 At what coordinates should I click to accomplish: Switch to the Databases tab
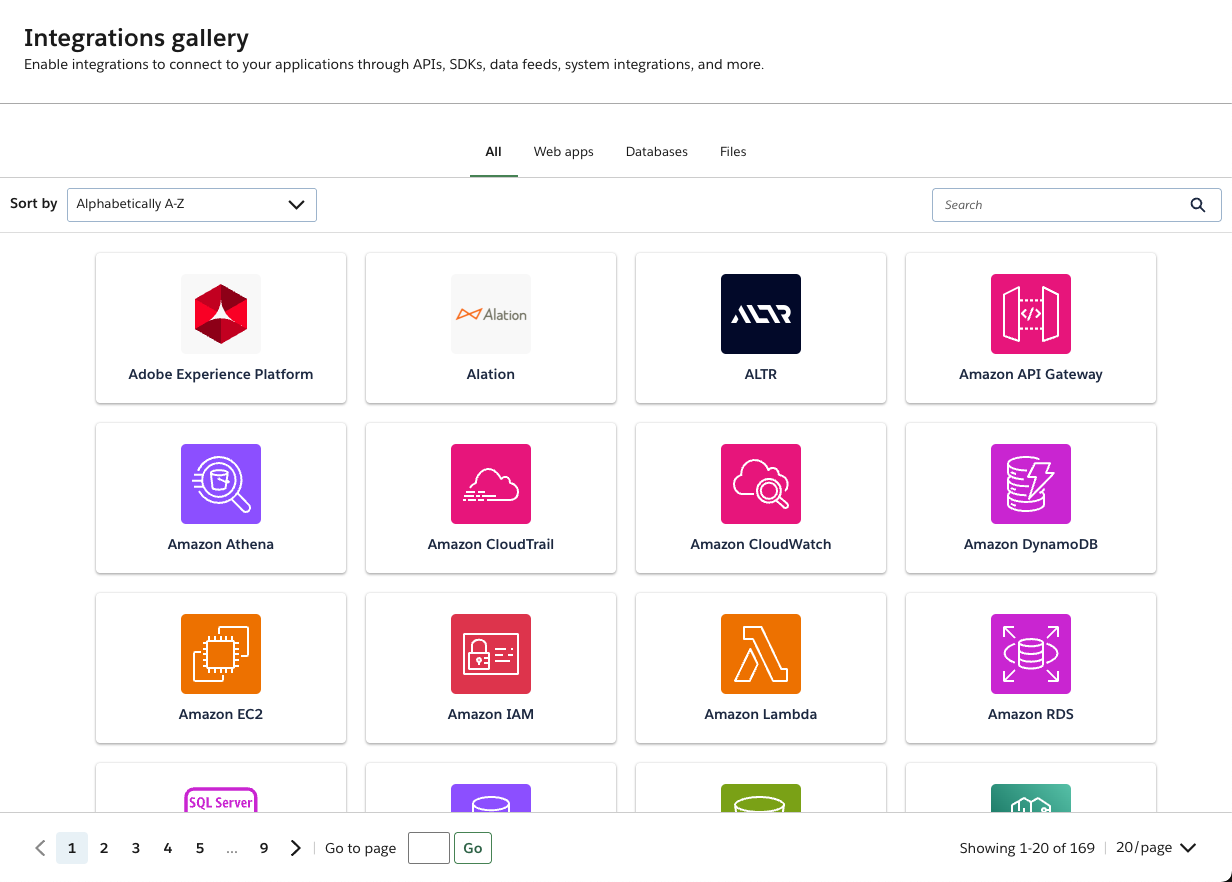[656, 151]
